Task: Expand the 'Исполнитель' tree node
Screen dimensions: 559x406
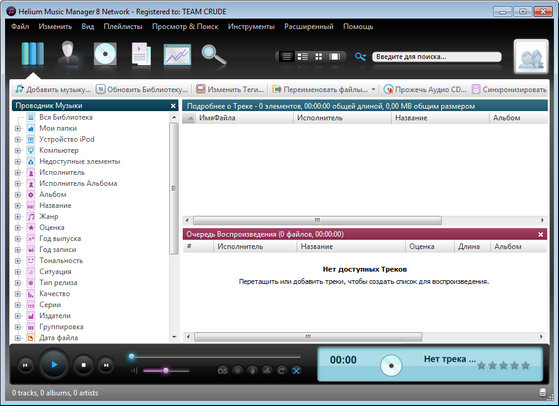Action: (x=17, y=173)
